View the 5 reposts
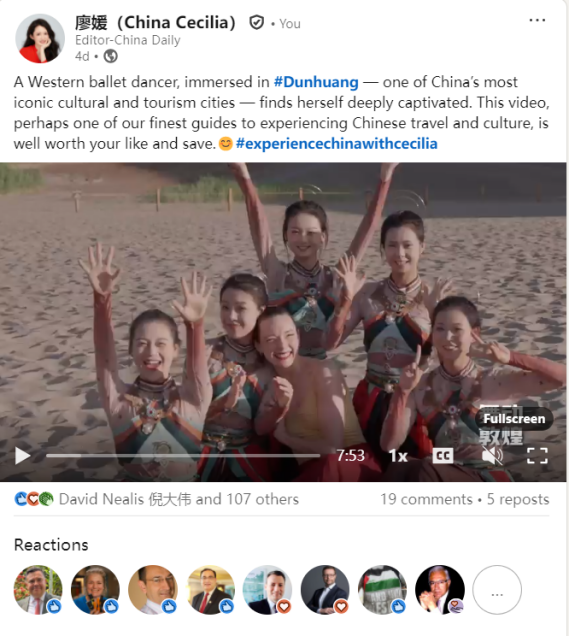Viewport: 569px width, 636px height. pyautogui.click(x=518, y=499)
